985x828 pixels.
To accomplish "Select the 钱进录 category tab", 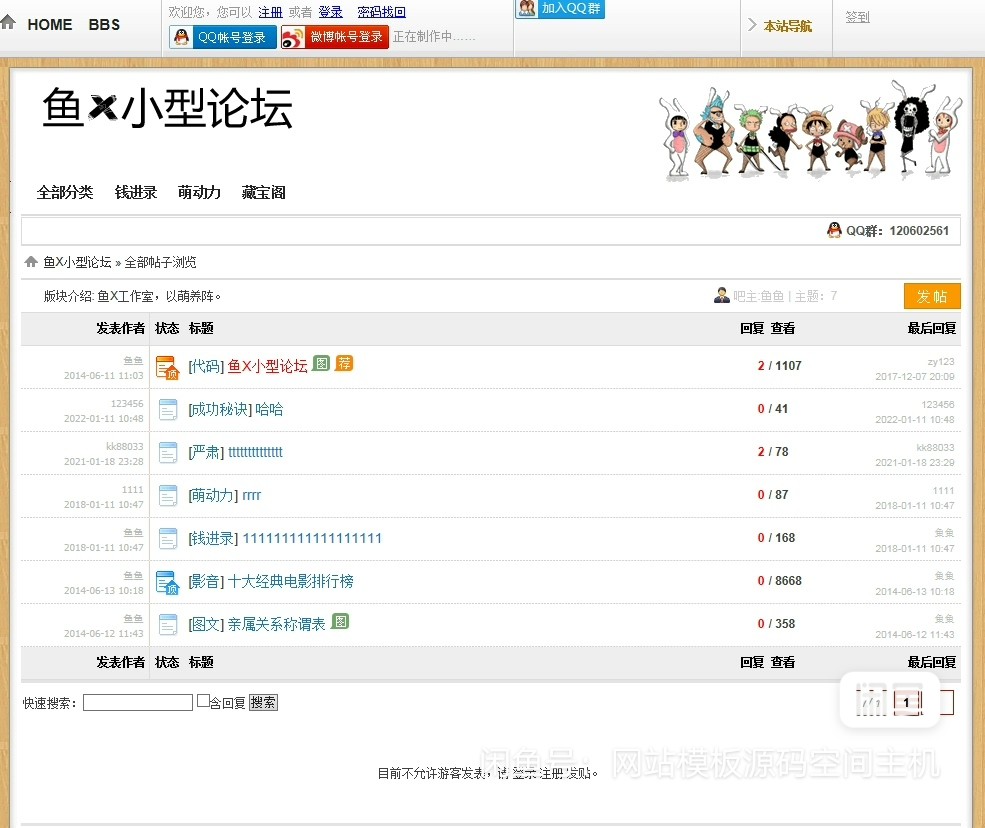I will point(136,192).
